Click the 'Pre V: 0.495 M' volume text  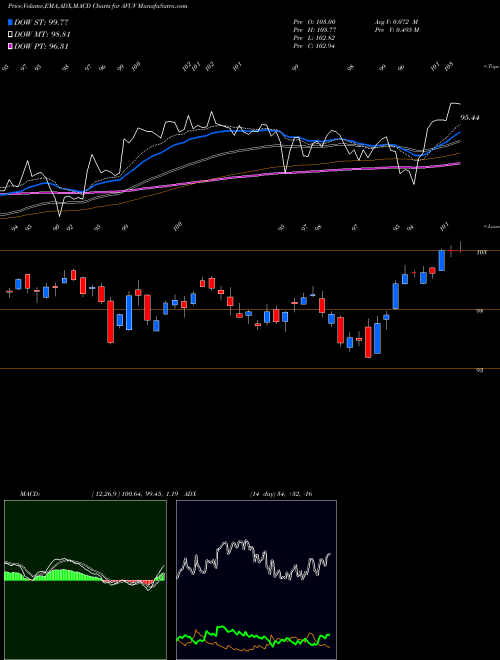click(396, 30)
